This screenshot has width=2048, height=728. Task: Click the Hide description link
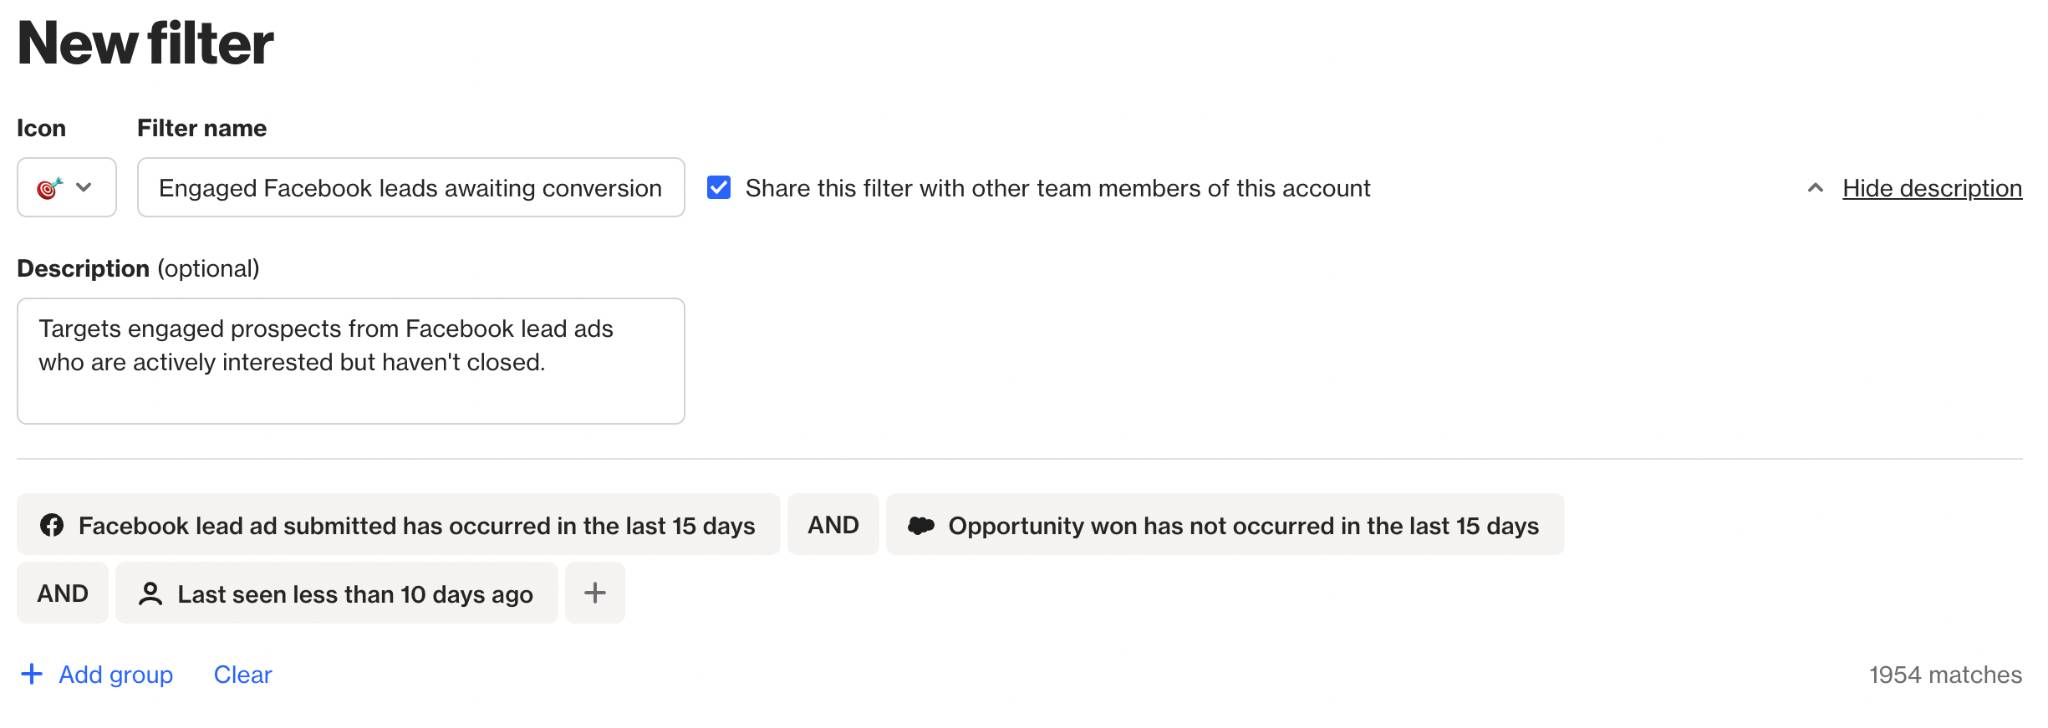[1931, 188]
